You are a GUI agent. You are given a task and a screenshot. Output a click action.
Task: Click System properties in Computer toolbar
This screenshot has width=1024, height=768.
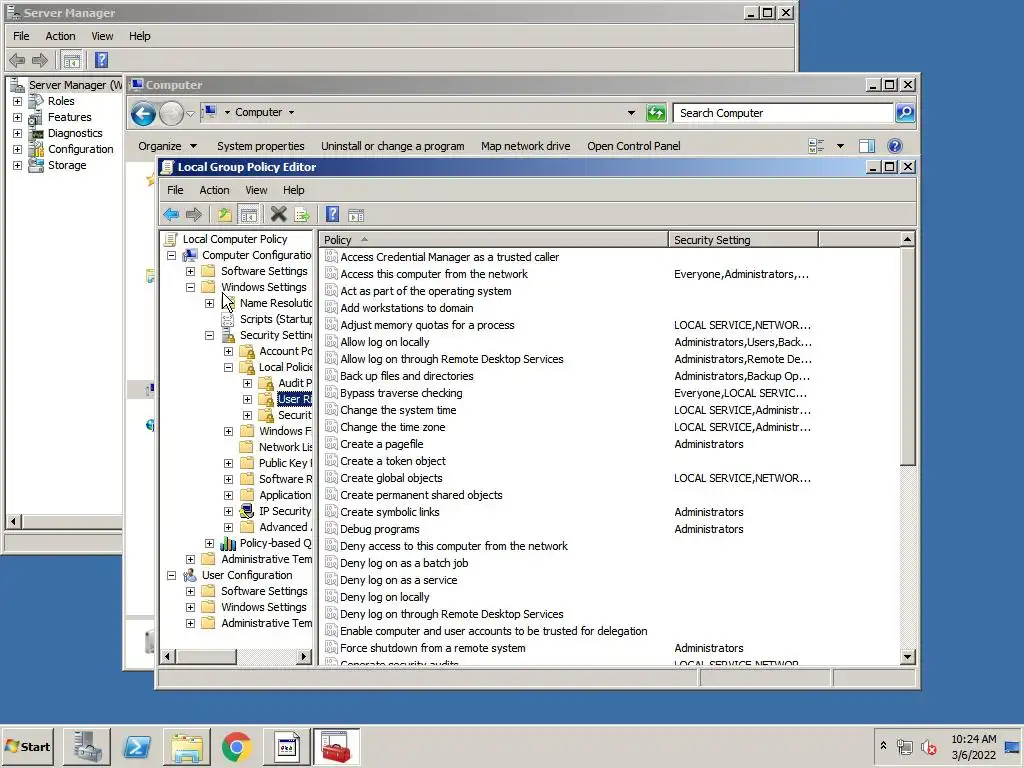(x=261, y=146)
